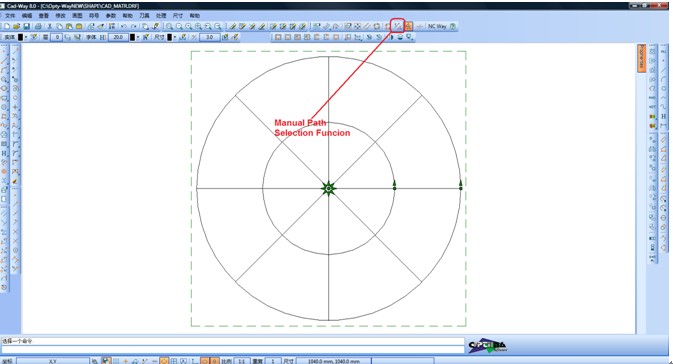Click the NC Way button

pyautogui.click(x=437, y=26)
